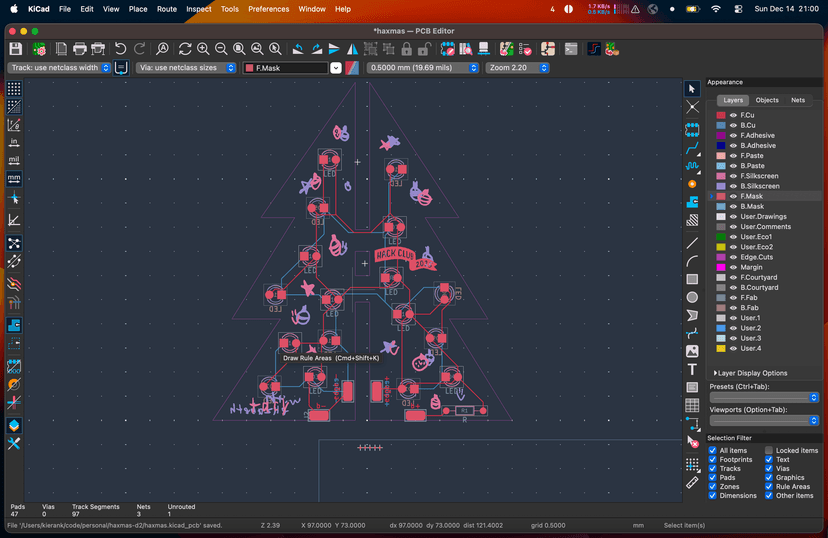This screenshot has height=538, width=828.
Task: Open the Track width dropdown
Action: [x=60, y=68]
